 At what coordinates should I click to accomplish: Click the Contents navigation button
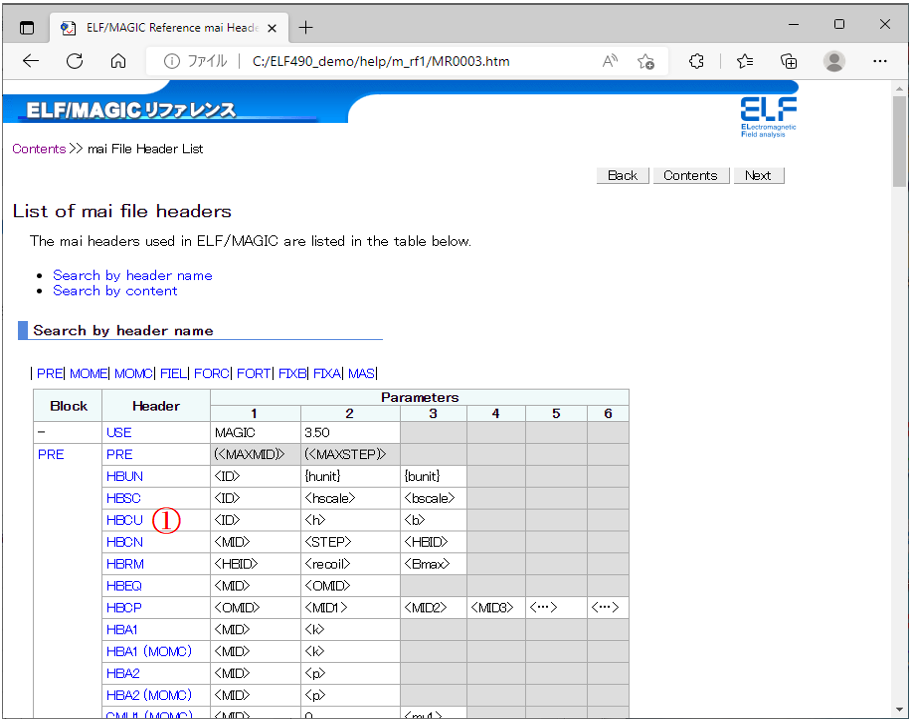(x=690, y=175)
